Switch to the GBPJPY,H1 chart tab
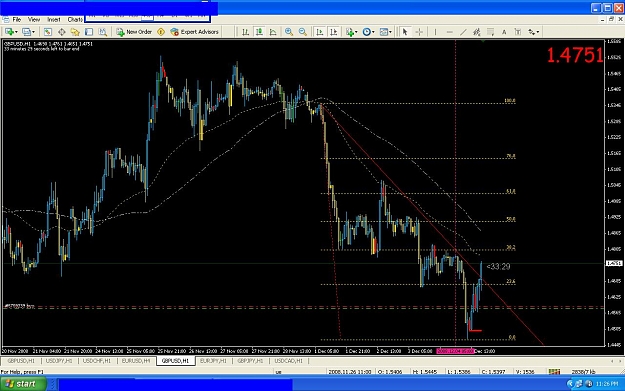This screenshot has width=625, height=391. [250, 361]
